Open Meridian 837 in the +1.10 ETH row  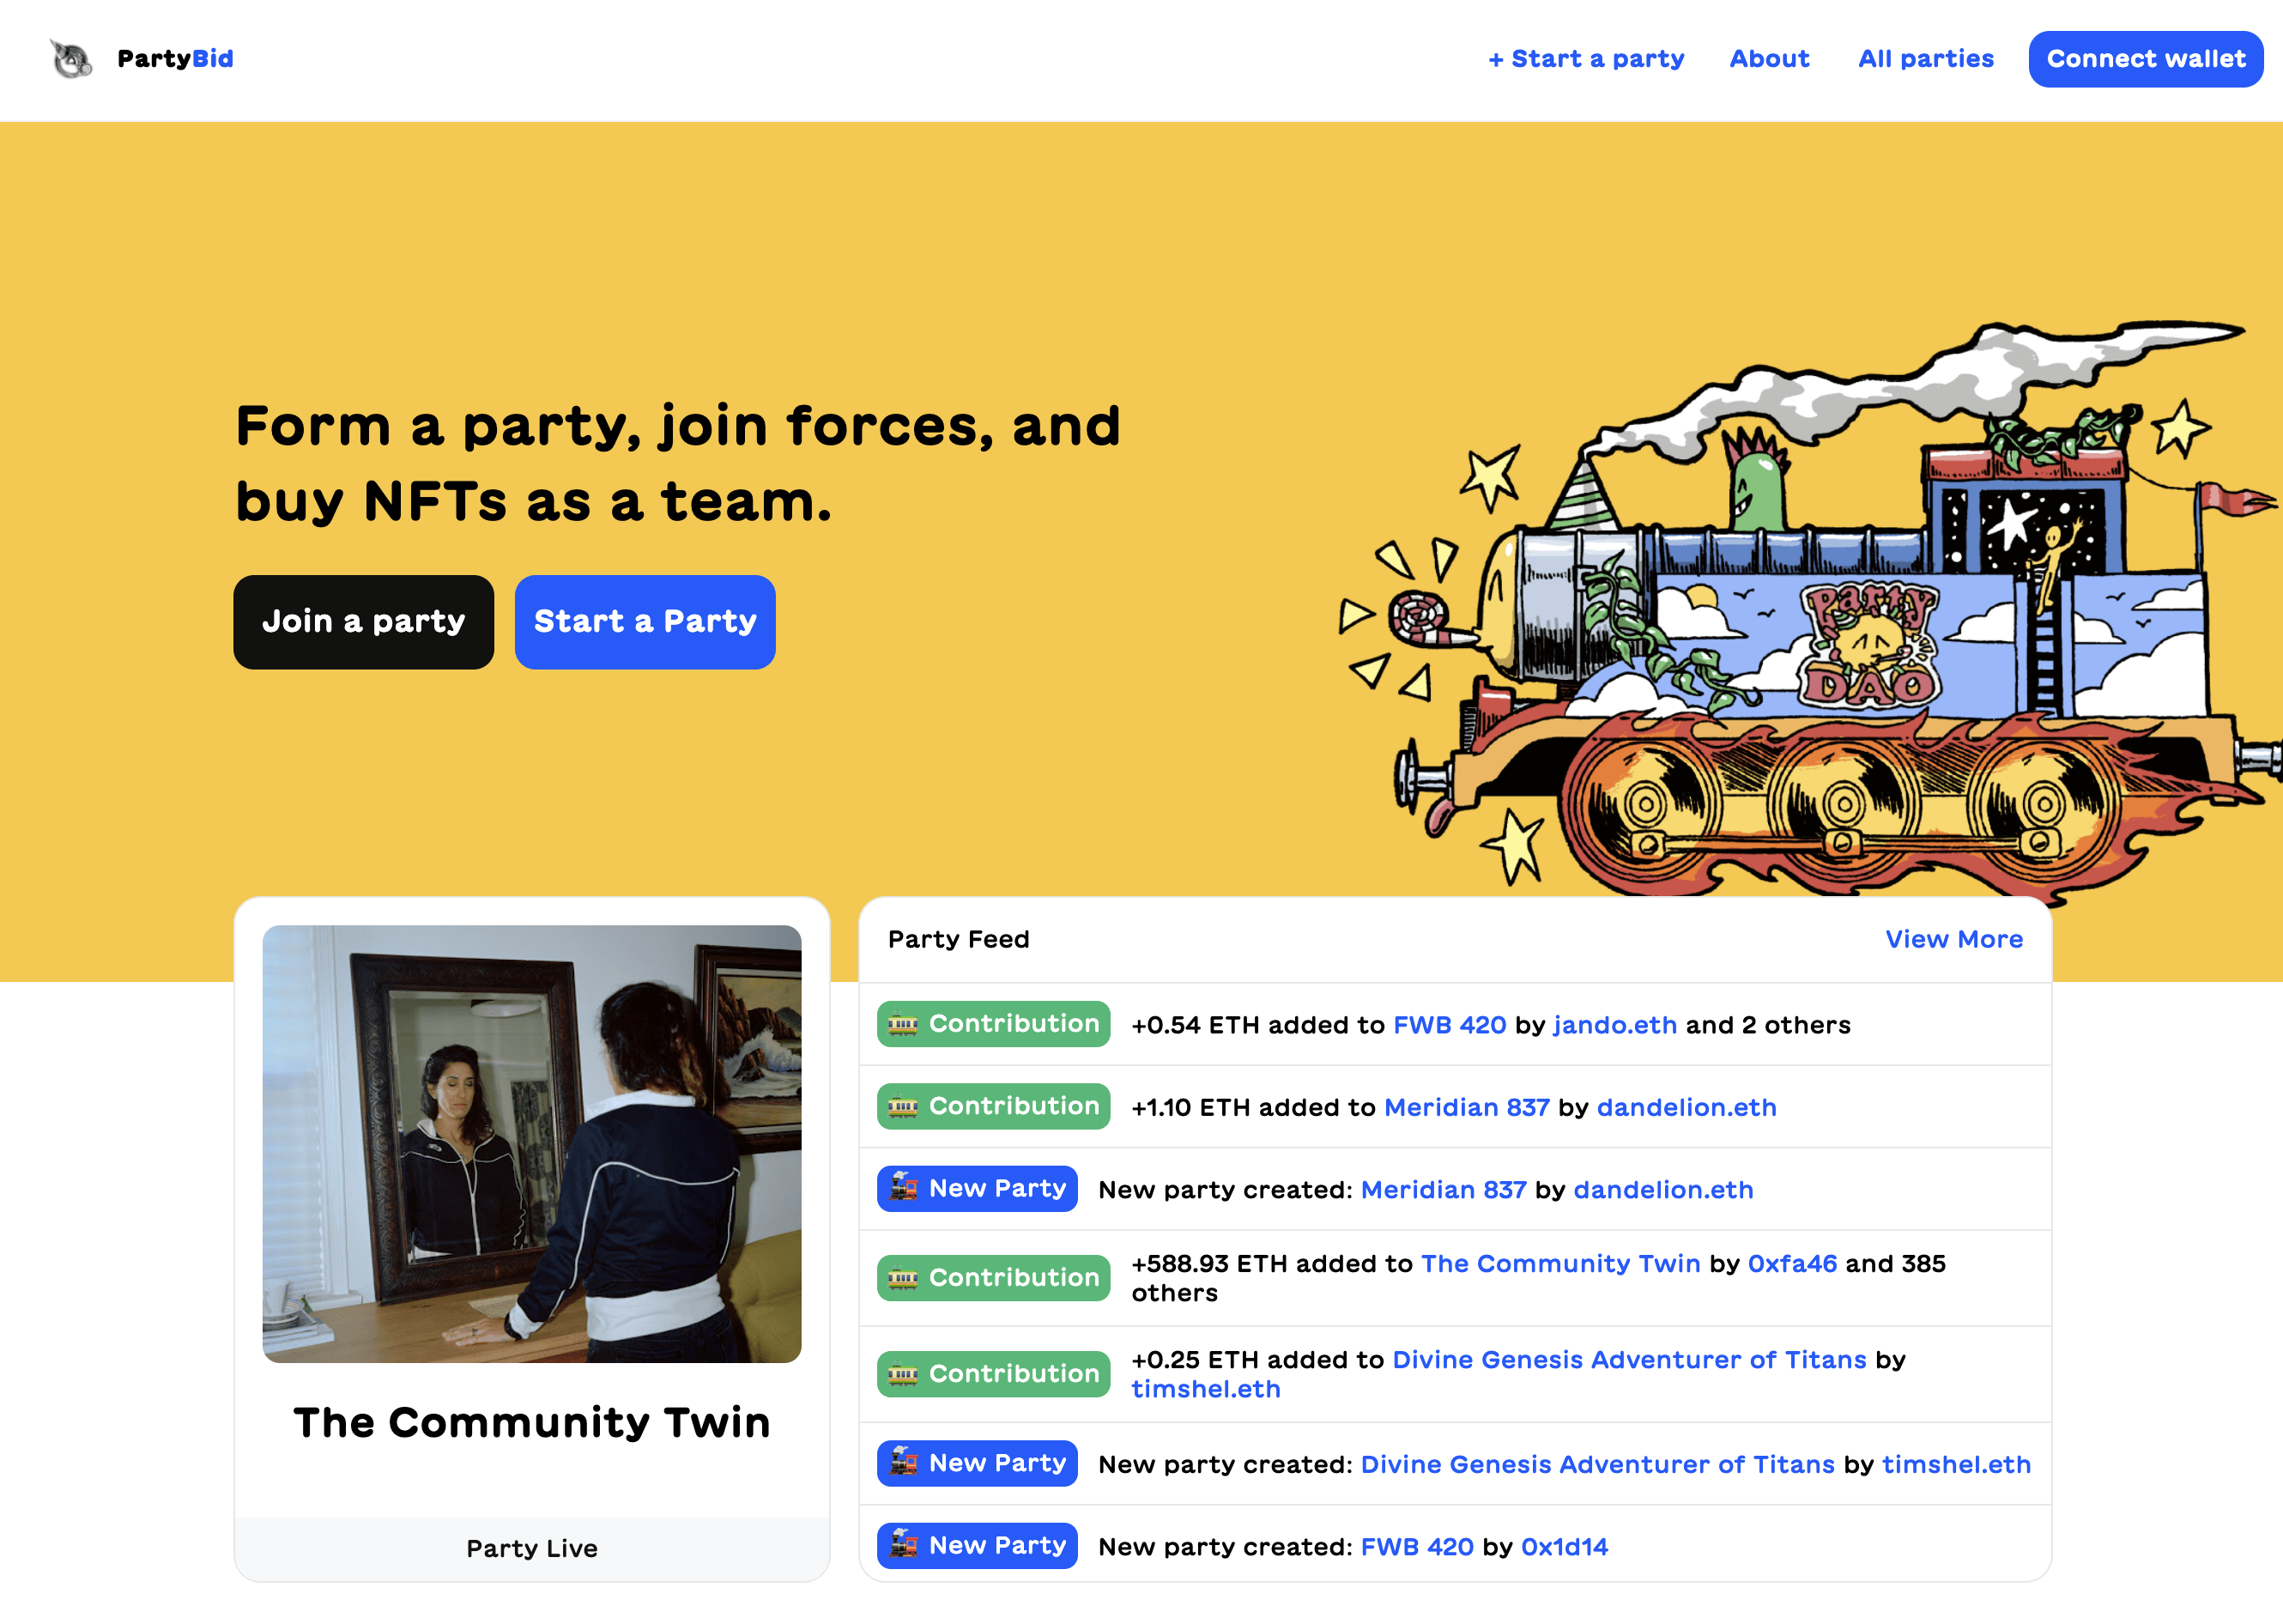coord(1467,1107)
